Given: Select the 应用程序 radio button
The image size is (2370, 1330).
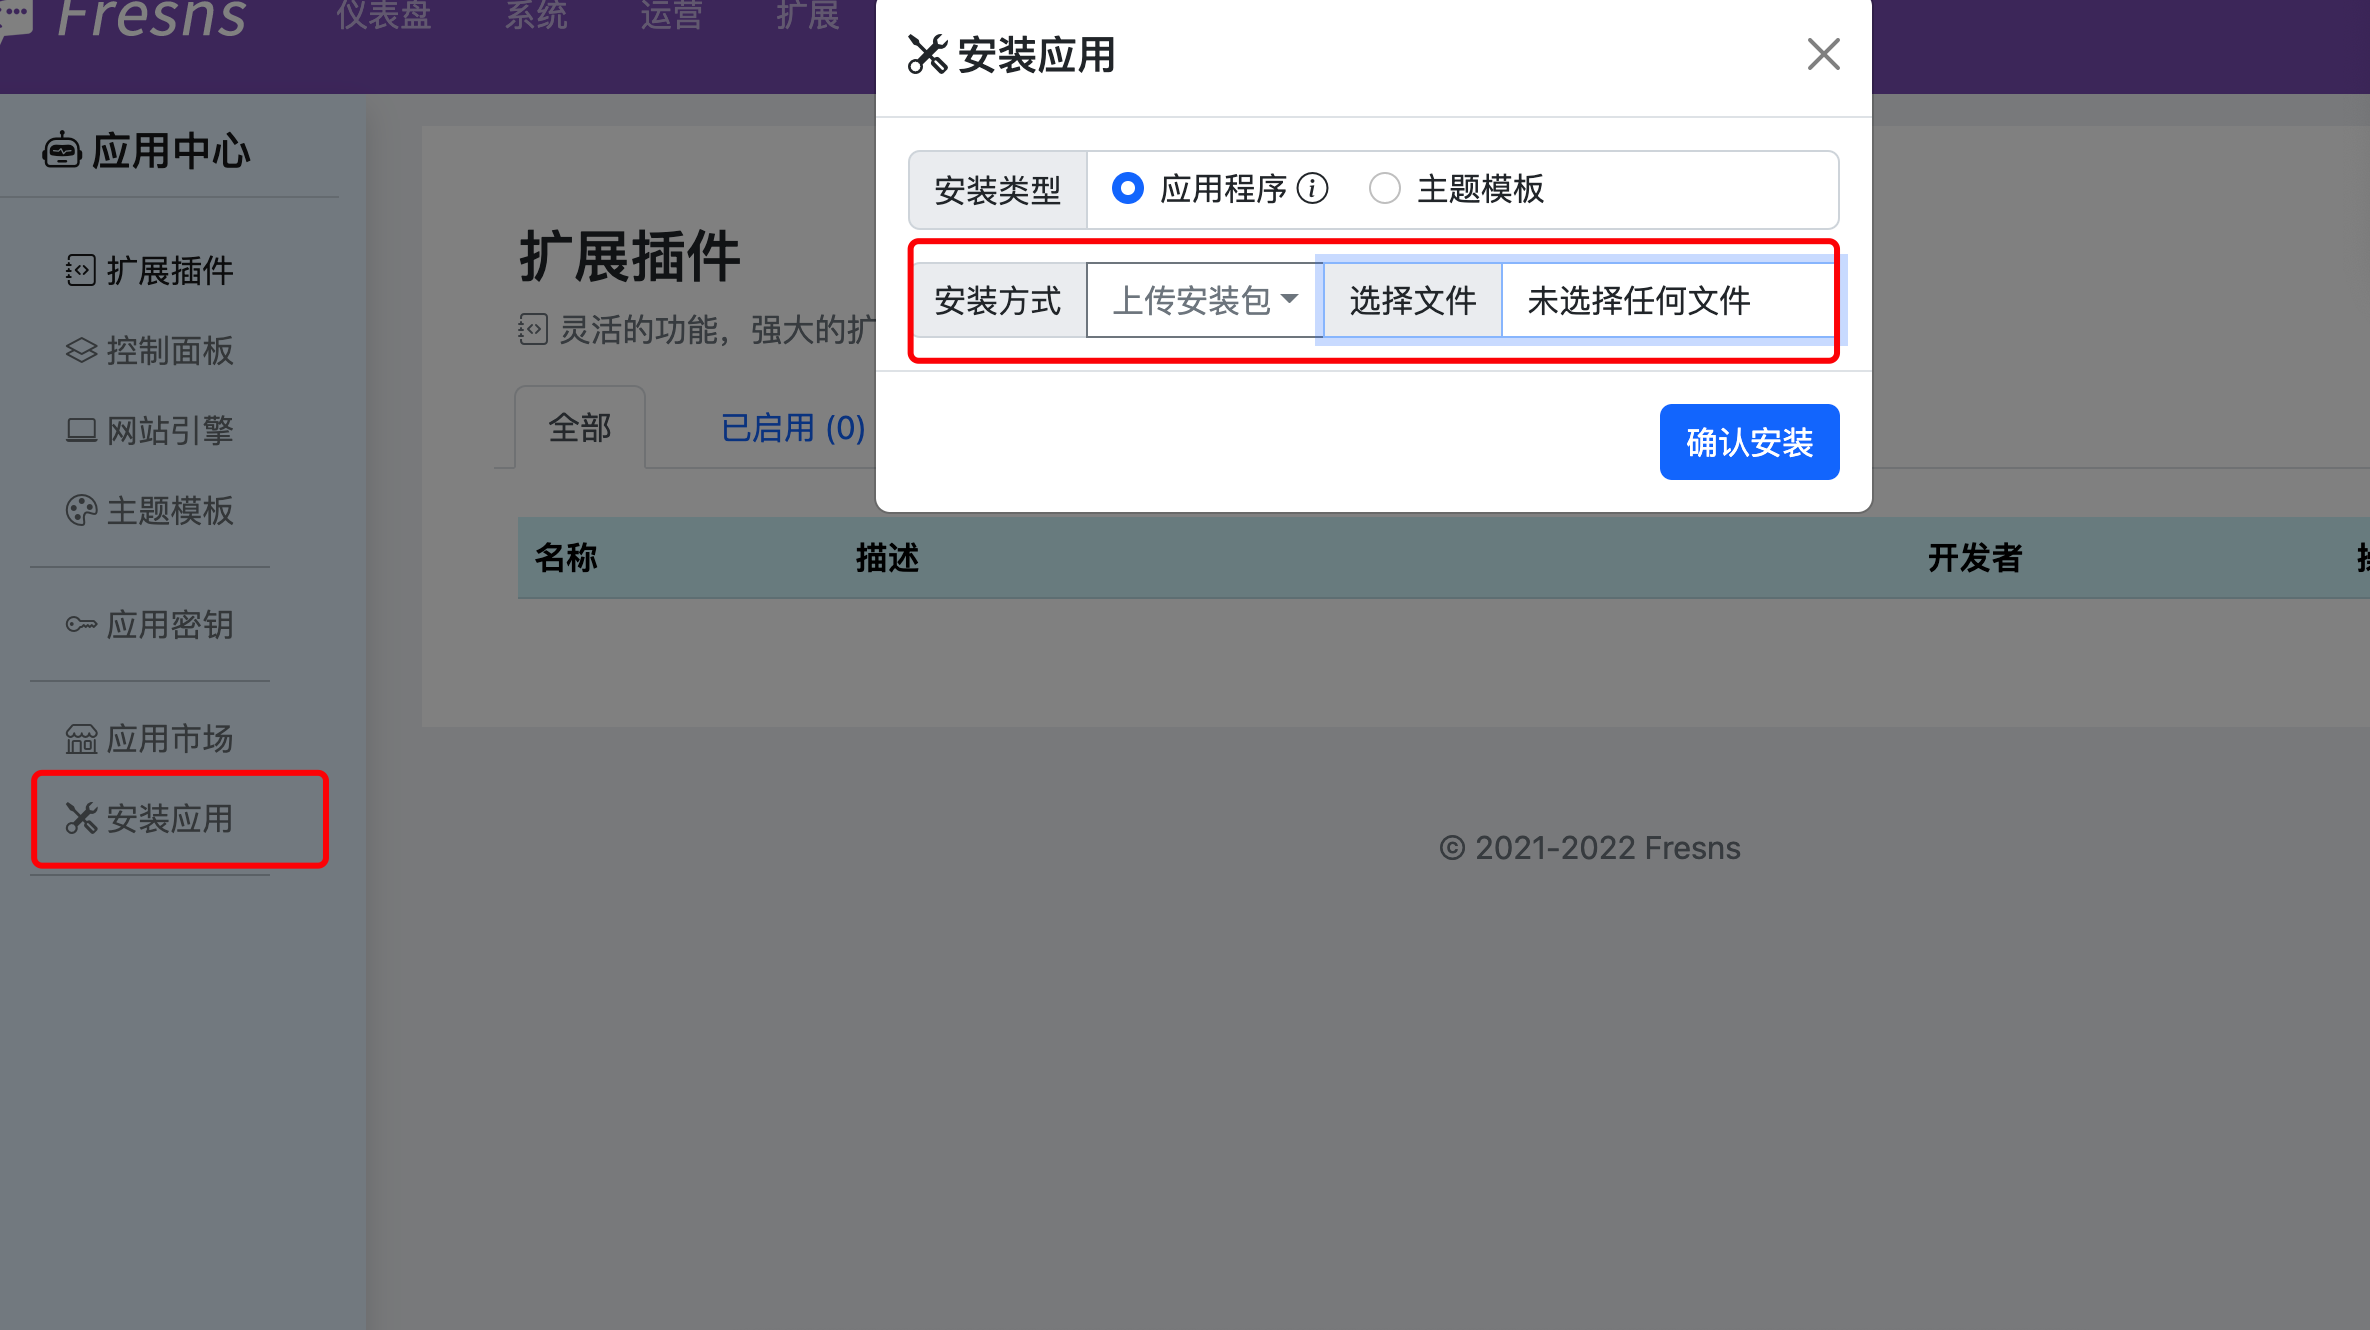Looking at the screenshot, I should coord(1128,188).
